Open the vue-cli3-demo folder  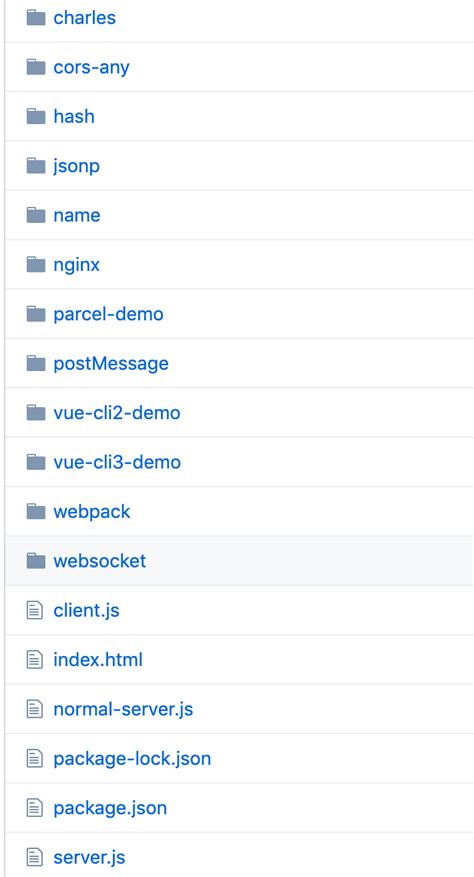117,462
